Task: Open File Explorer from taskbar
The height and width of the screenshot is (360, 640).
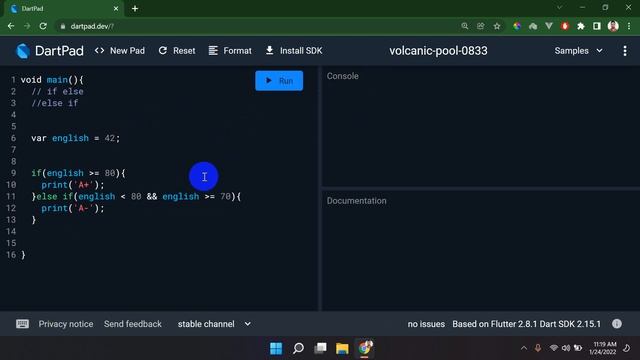Action: pyautogui.click(x=342, y=348)
